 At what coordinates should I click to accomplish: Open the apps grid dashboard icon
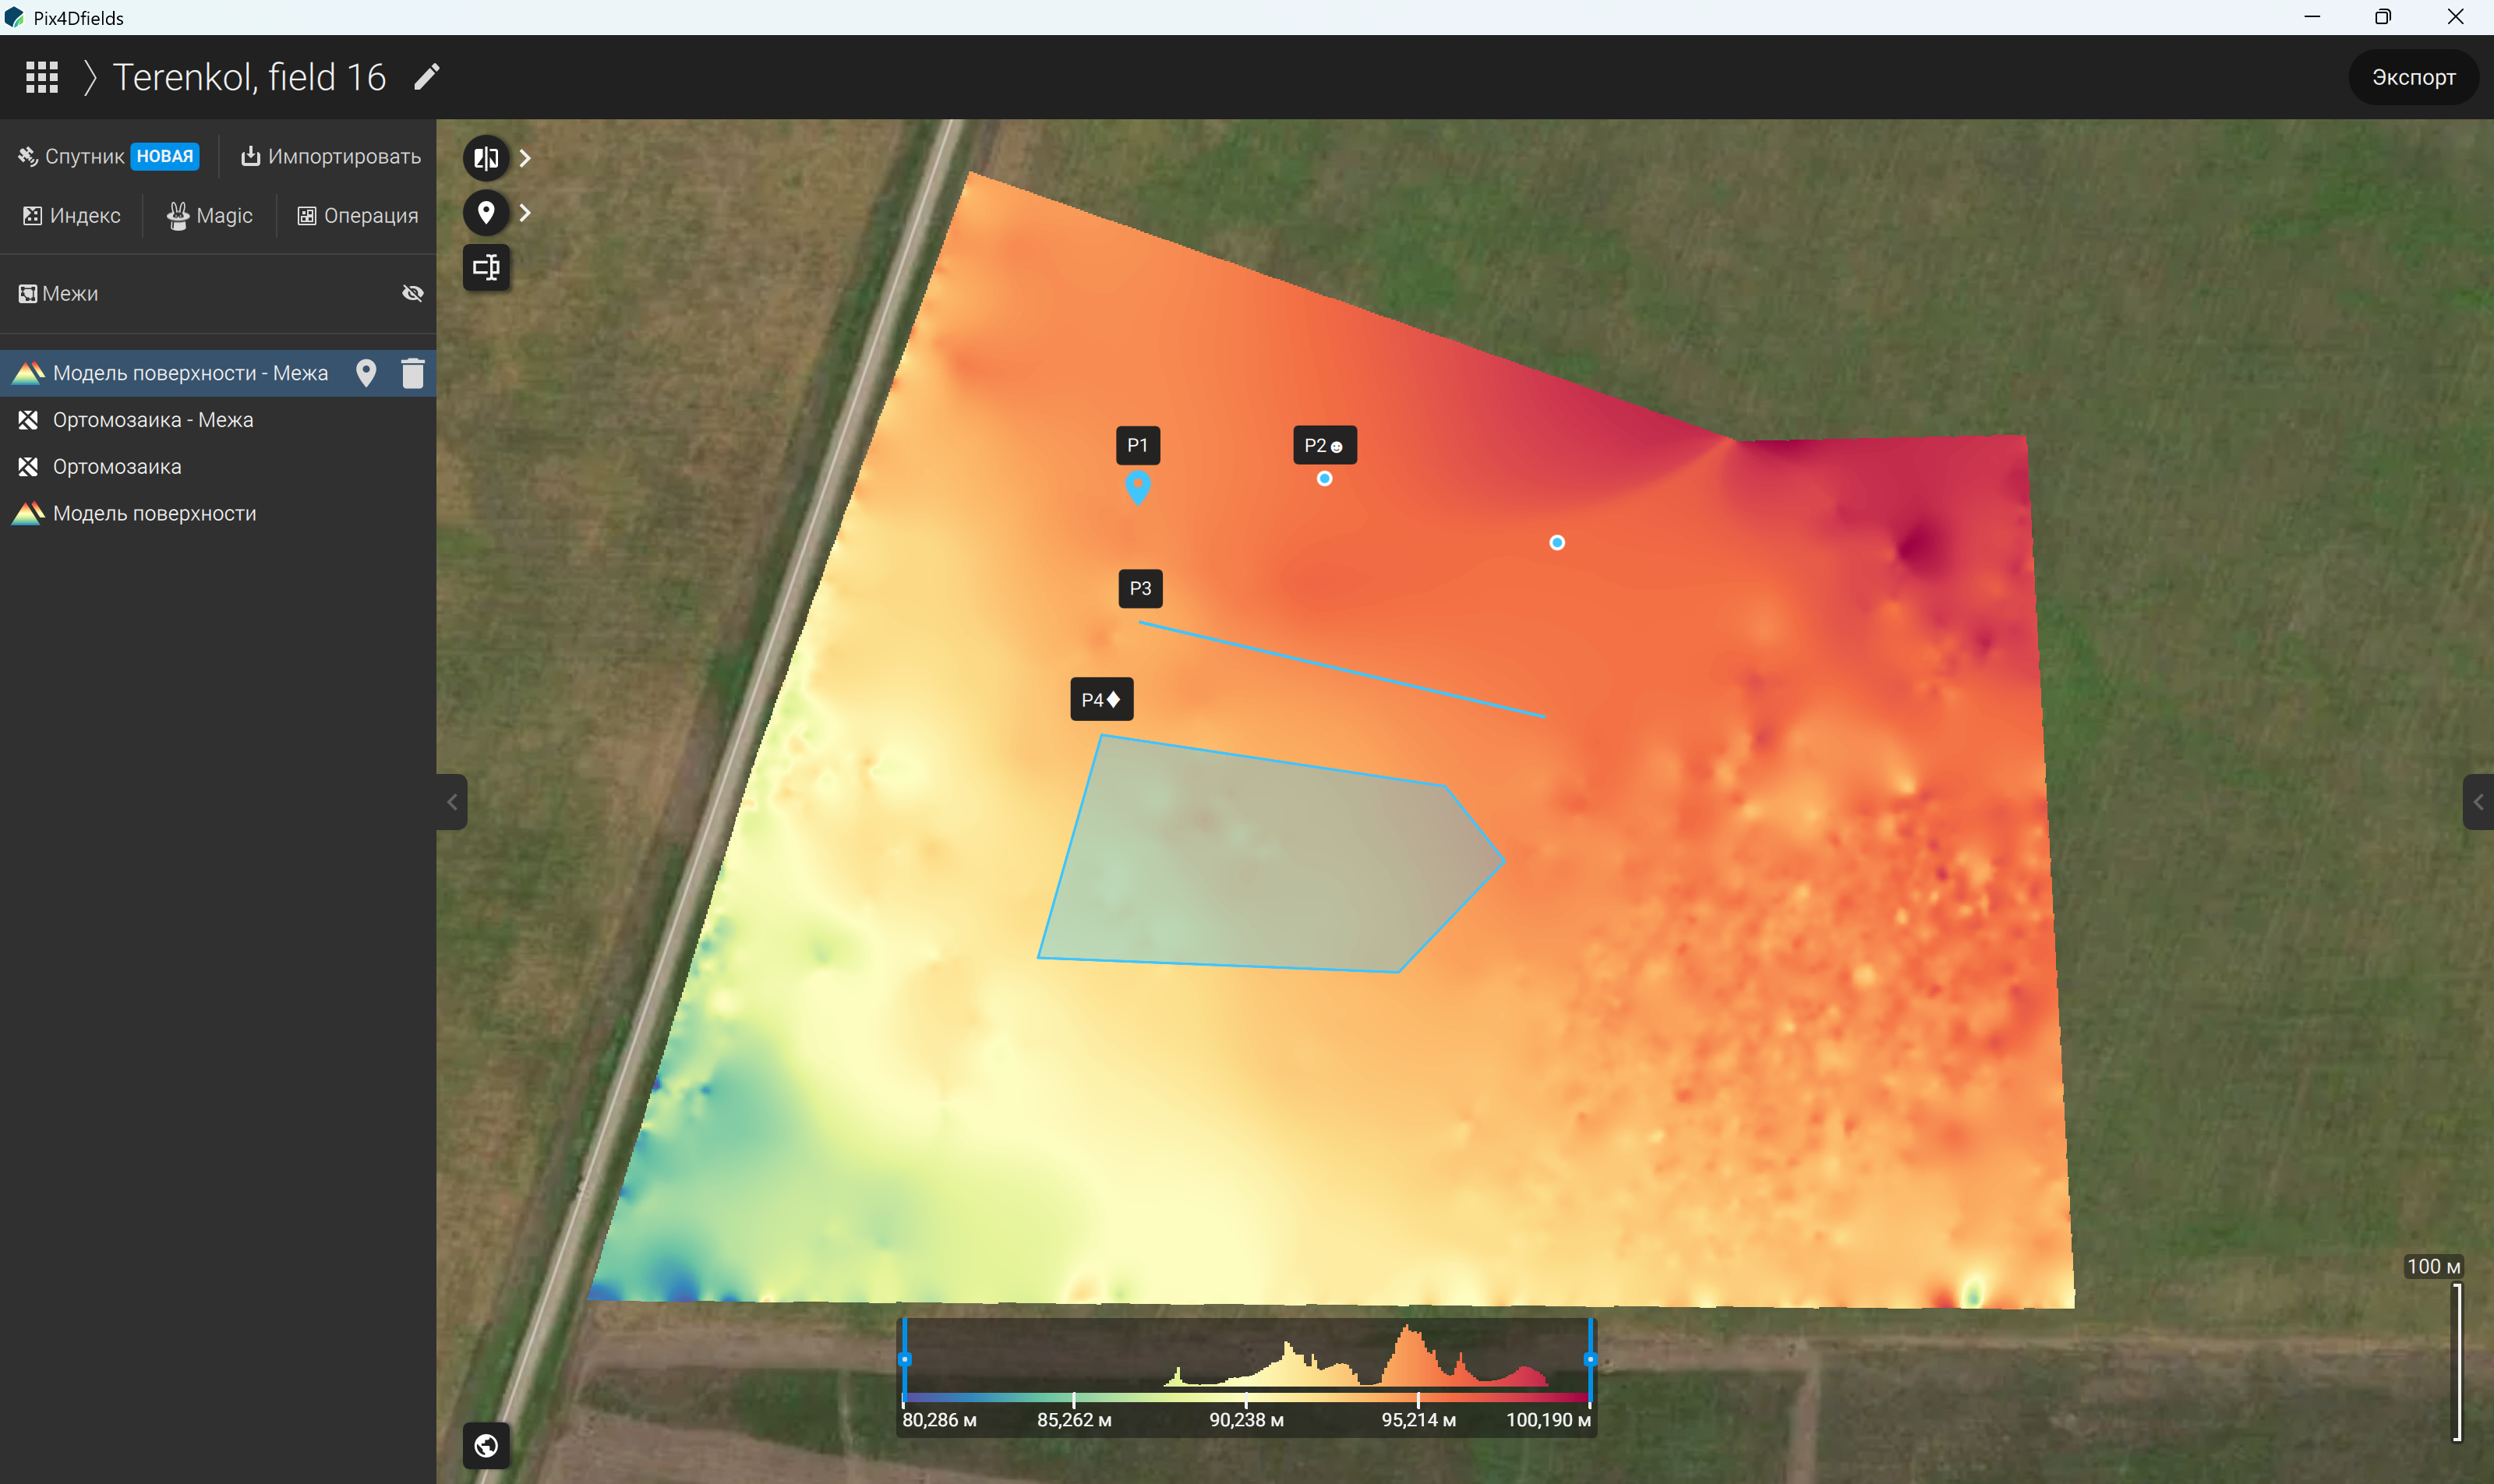point(42,77)
